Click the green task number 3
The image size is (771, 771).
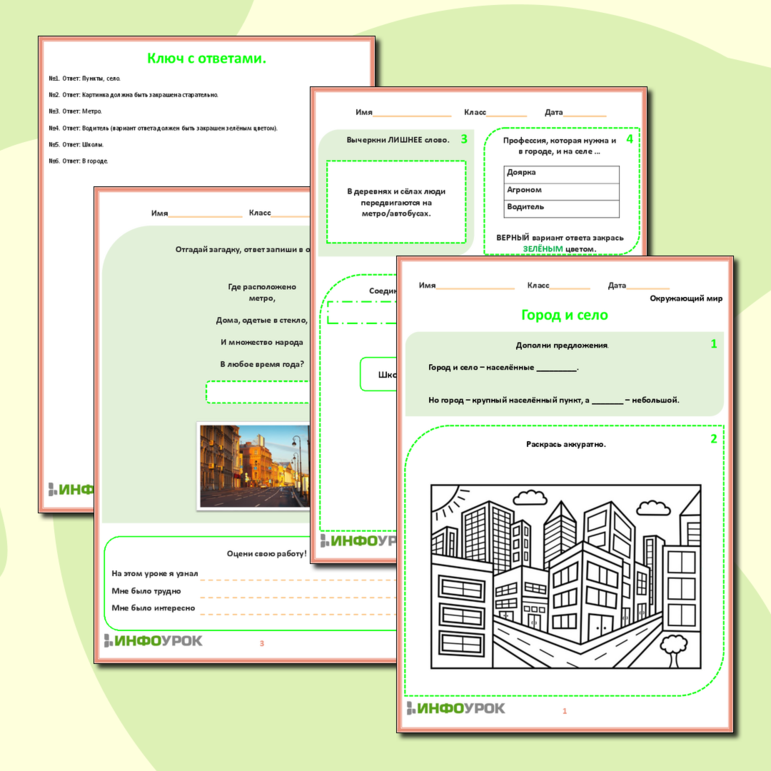pos(463,139)
